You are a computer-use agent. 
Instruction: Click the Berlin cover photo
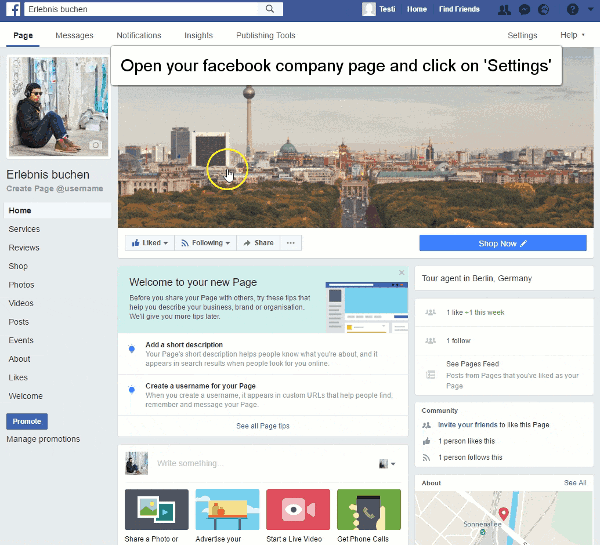click(x=356, y=156)
